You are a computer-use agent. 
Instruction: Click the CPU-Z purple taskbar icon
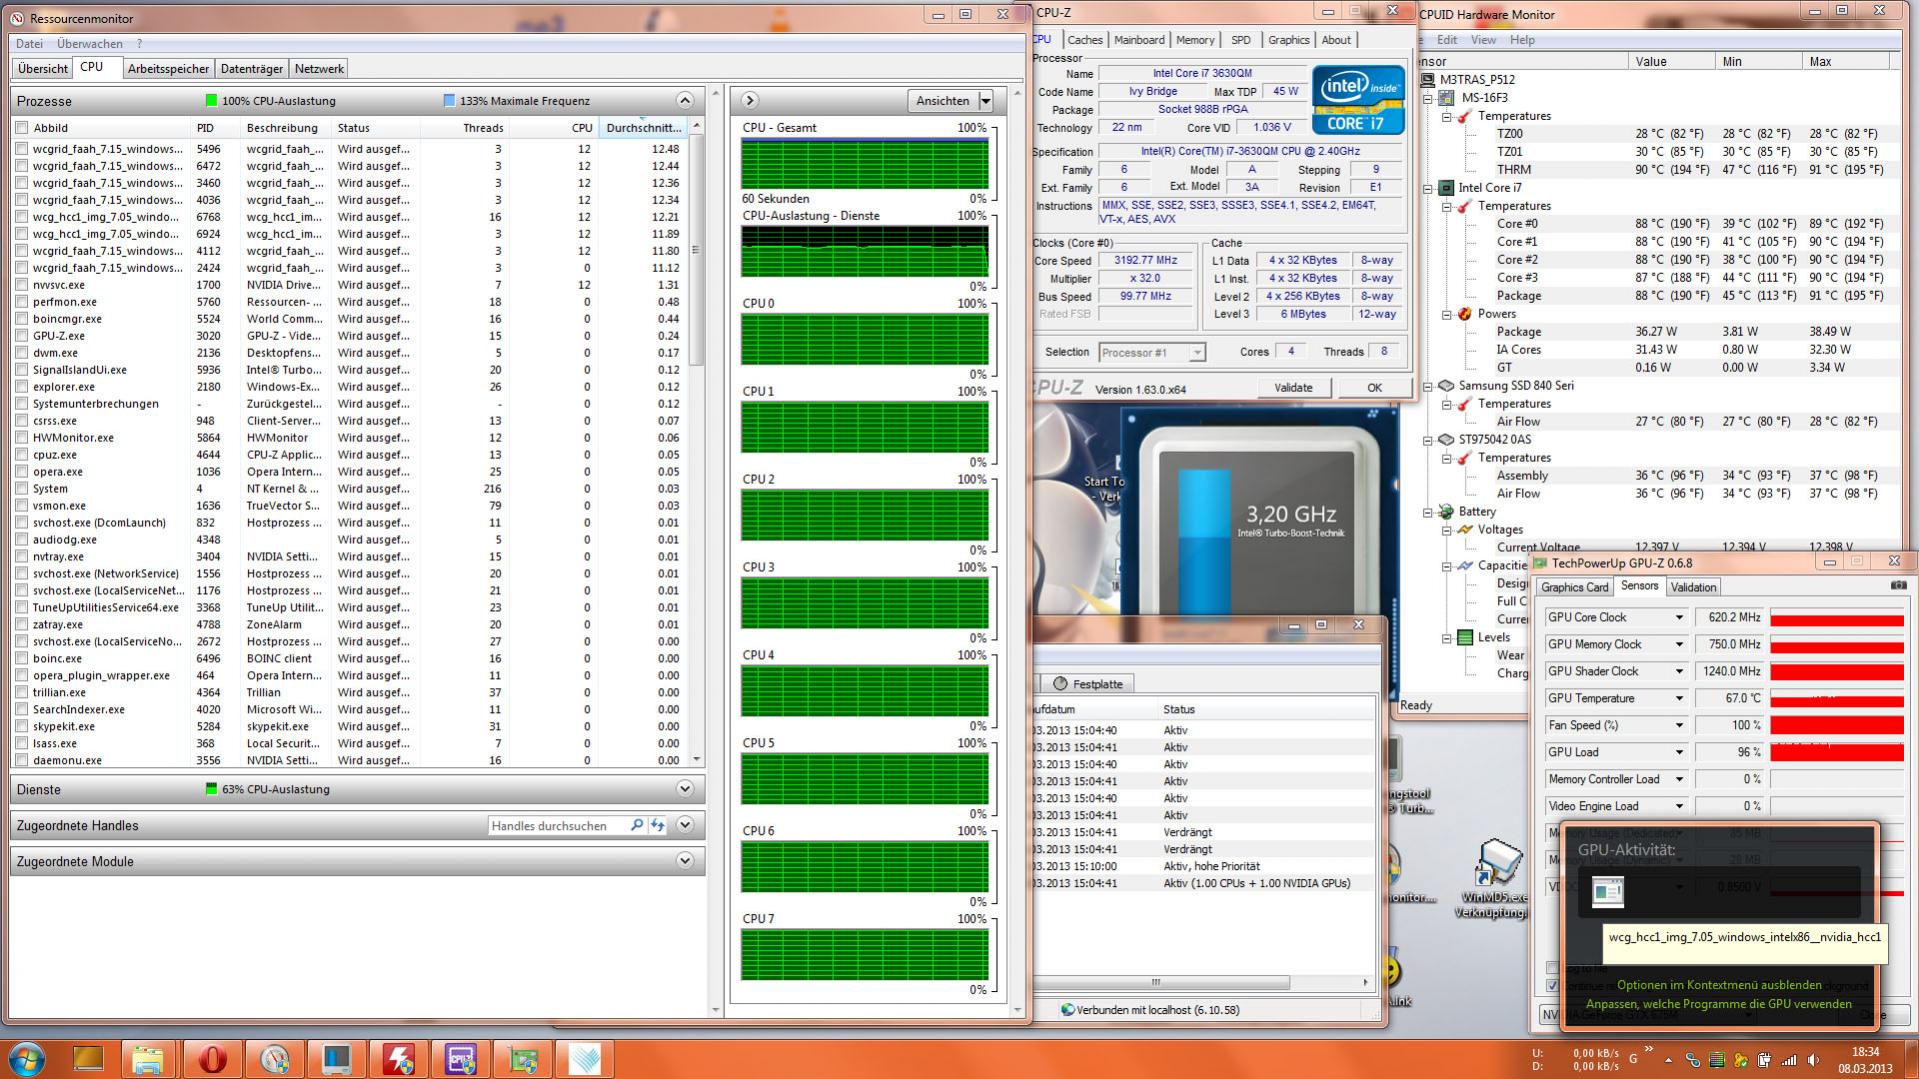461,1059
